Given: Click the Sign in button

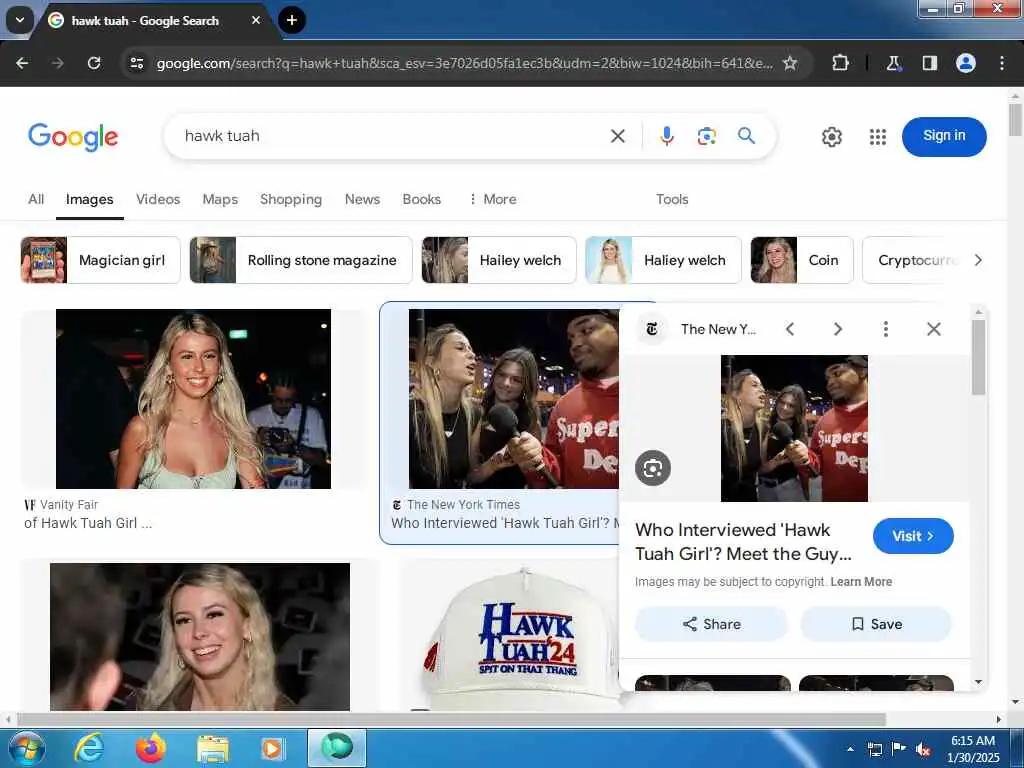Looking at the screenshot, I should (944, 136).
